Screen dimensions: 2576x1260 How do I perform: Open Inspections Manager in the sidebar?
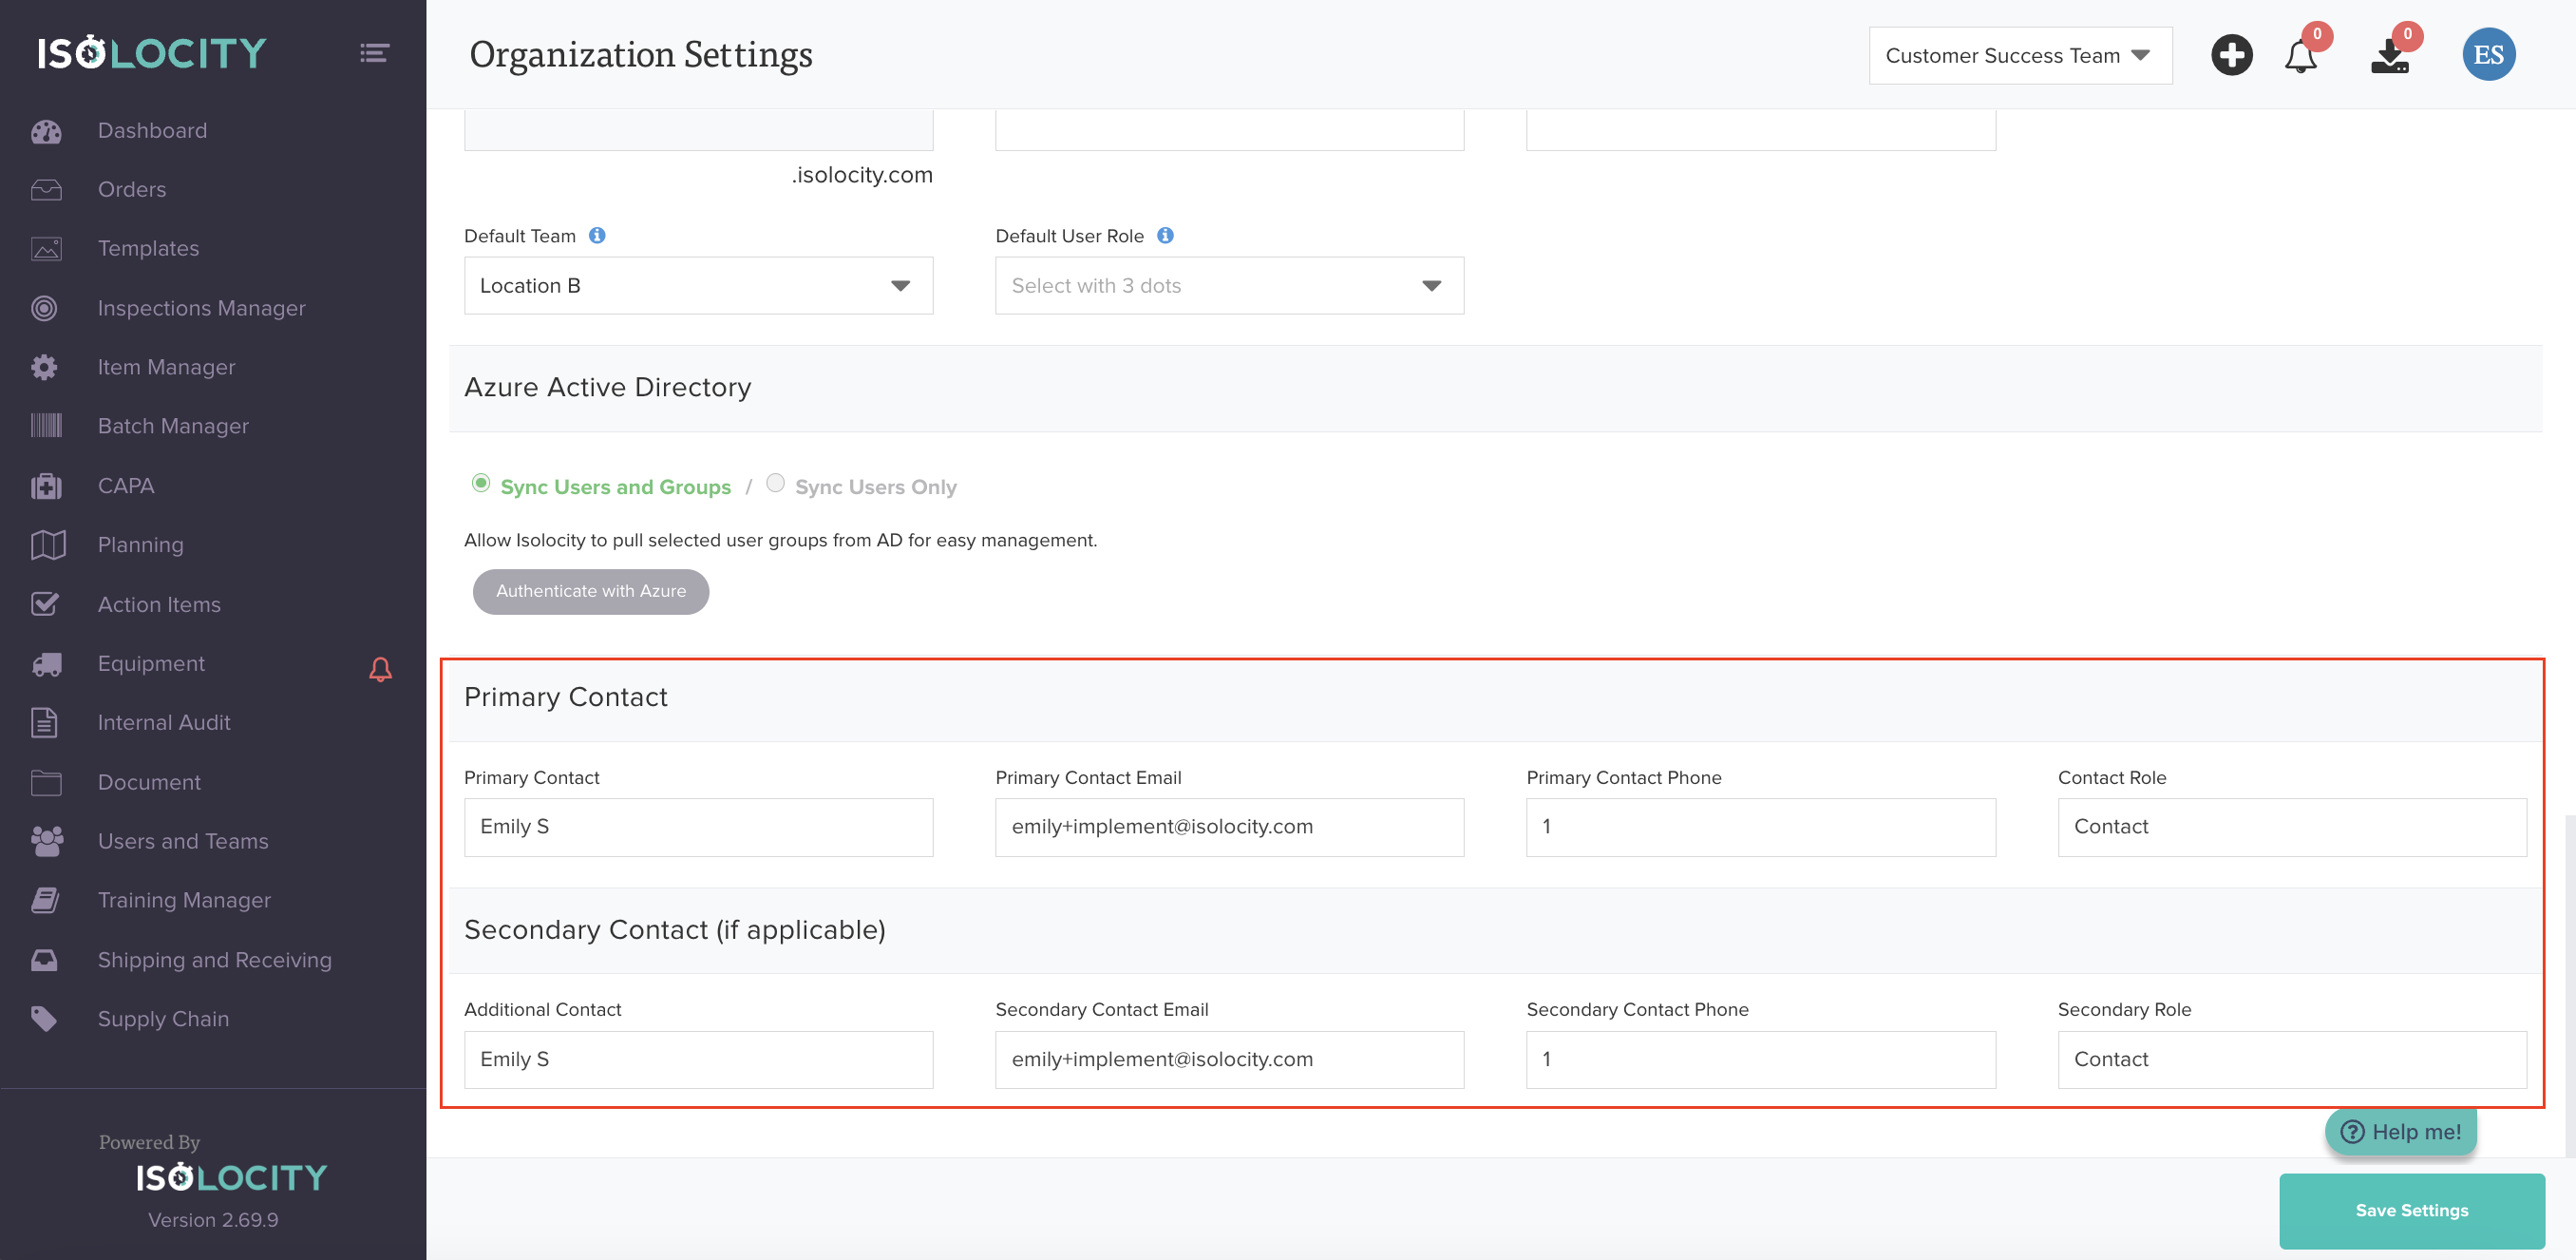tap(201, 308)
